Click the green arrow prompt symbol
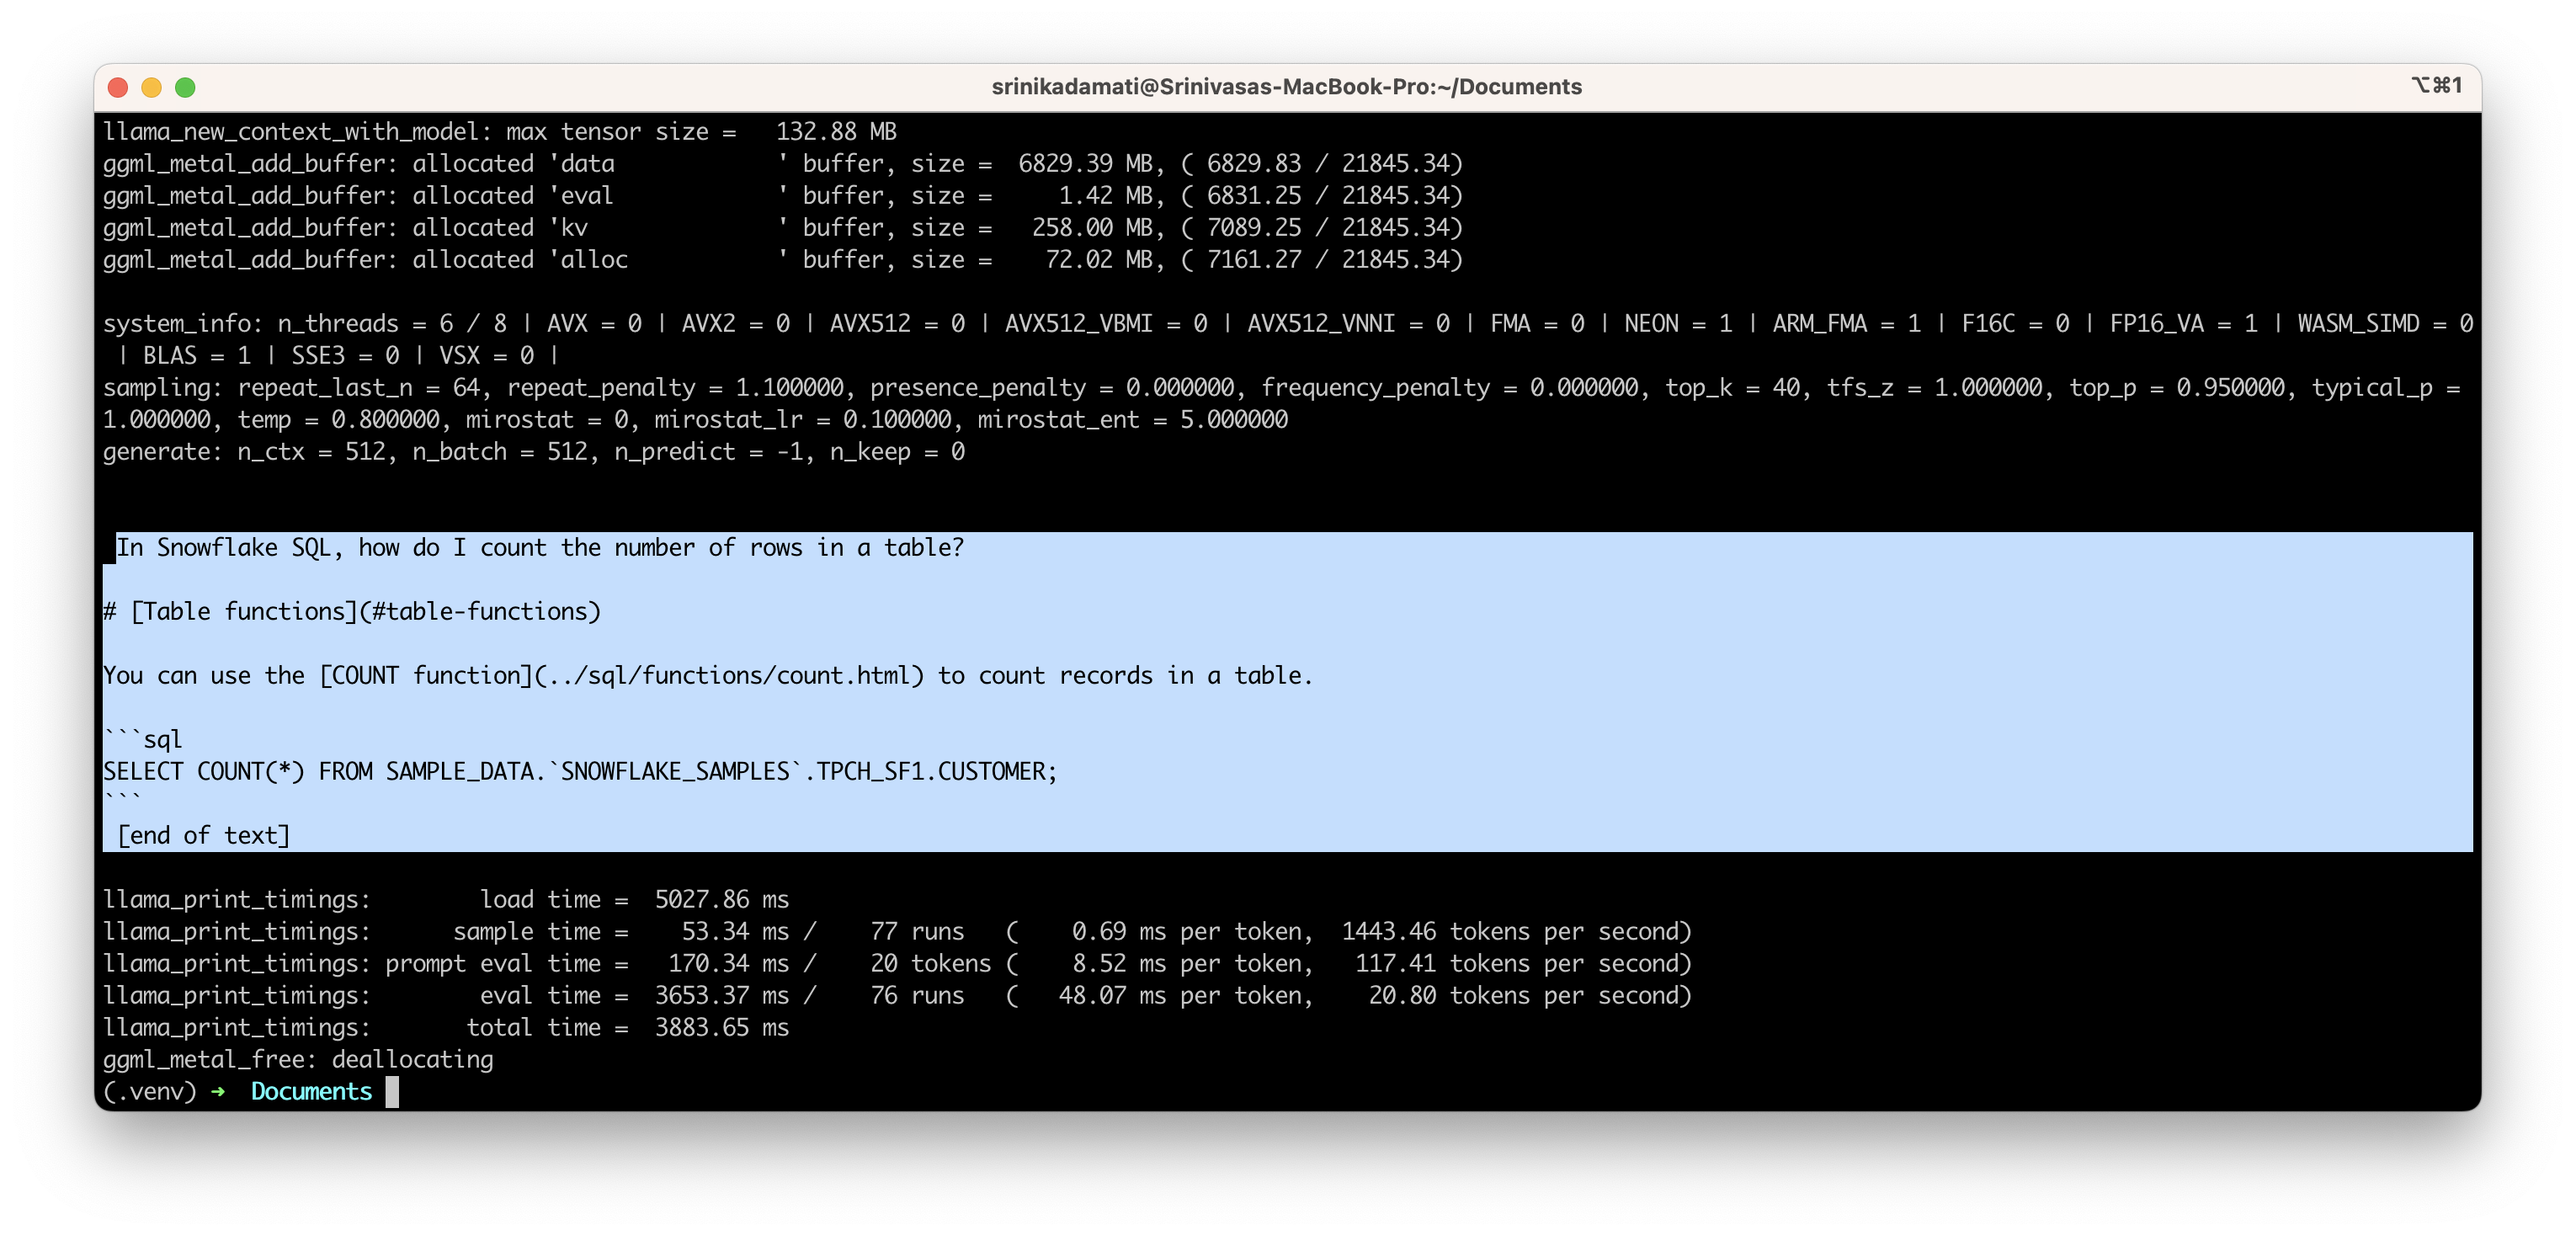2576x1236 pixels. coord(218,1091)
